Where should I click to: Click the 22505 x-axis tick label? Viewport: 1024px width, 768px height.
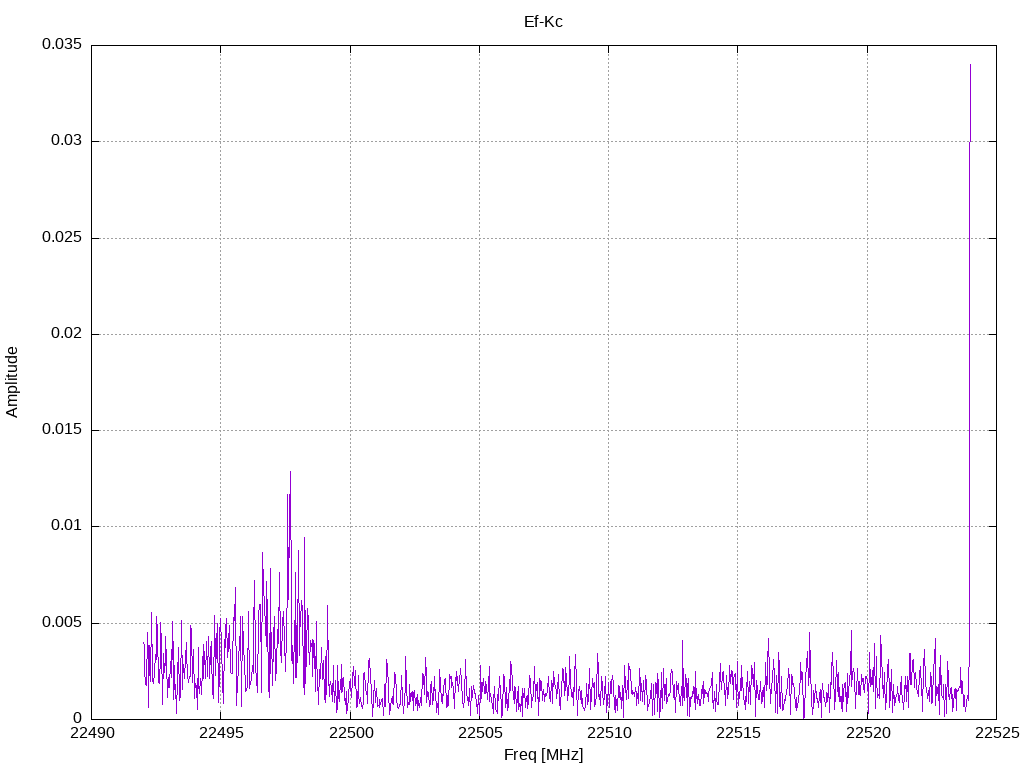(x=480, y=733)
